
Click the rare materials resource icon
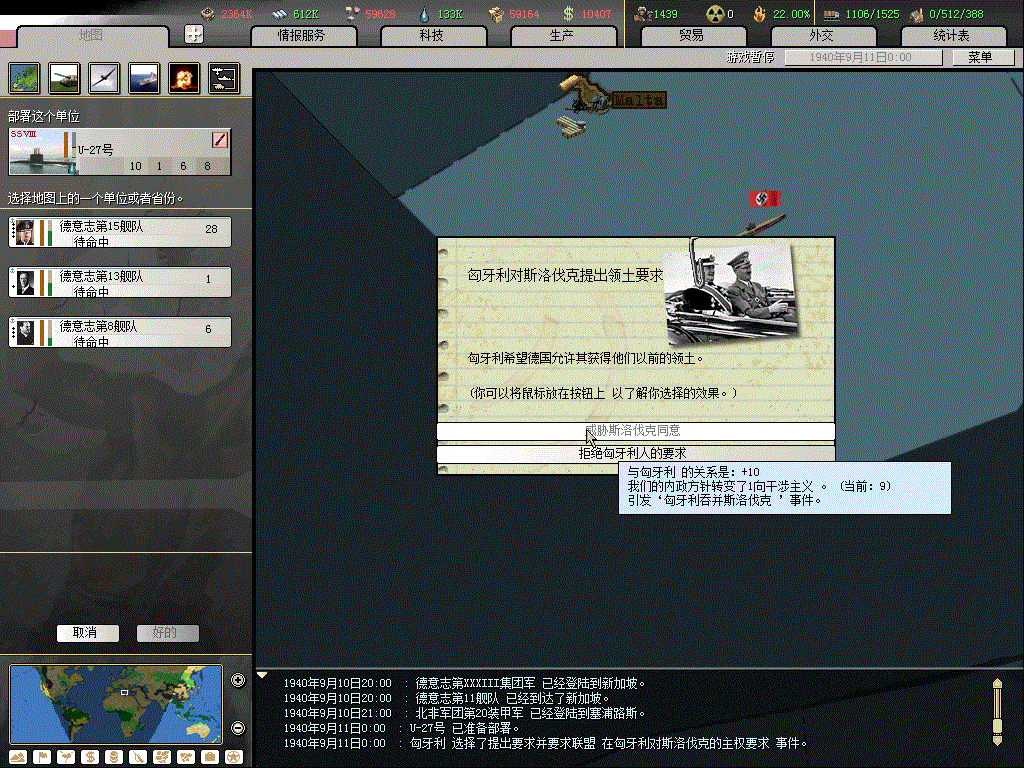tap(353, 14)
